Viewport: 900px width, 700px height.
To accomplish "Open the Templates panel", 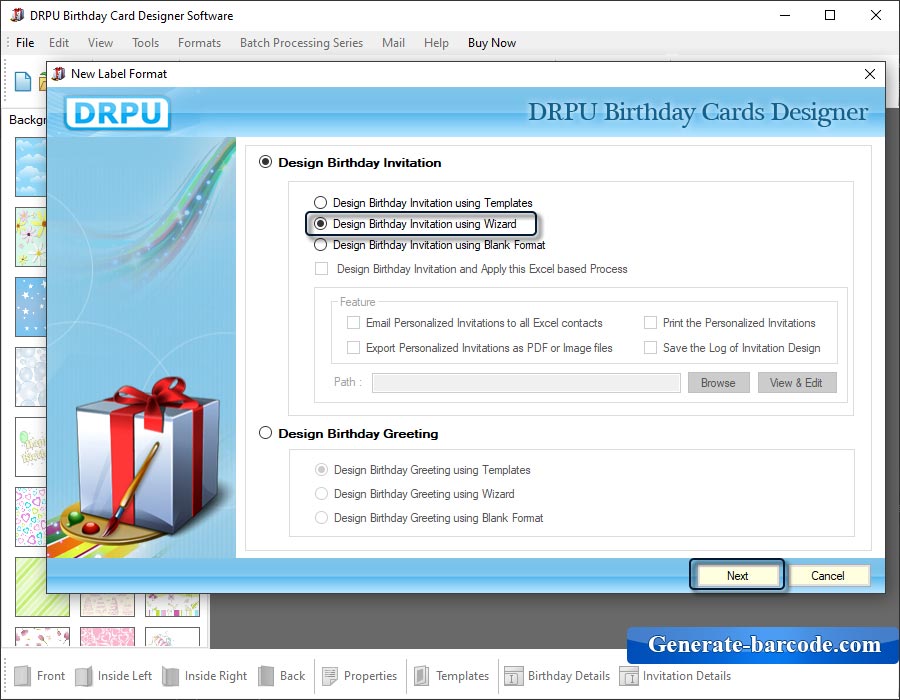I will point(451,676).
